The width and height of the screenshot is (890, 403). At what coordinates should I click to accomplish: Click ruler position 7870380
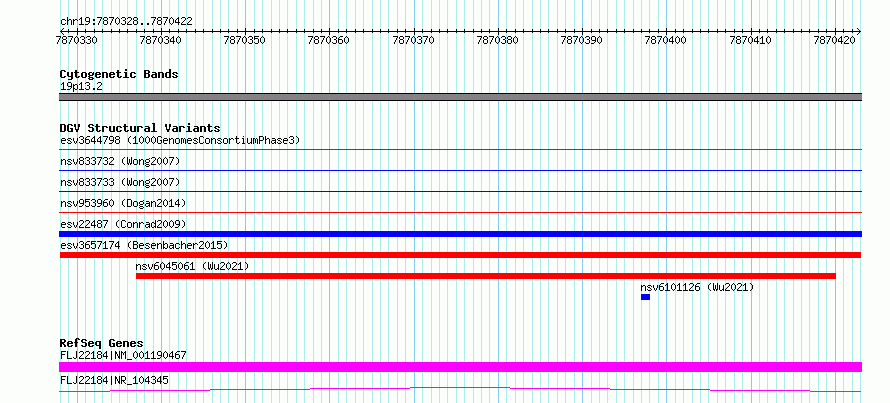pyautogui.click(x=498, y=40)
